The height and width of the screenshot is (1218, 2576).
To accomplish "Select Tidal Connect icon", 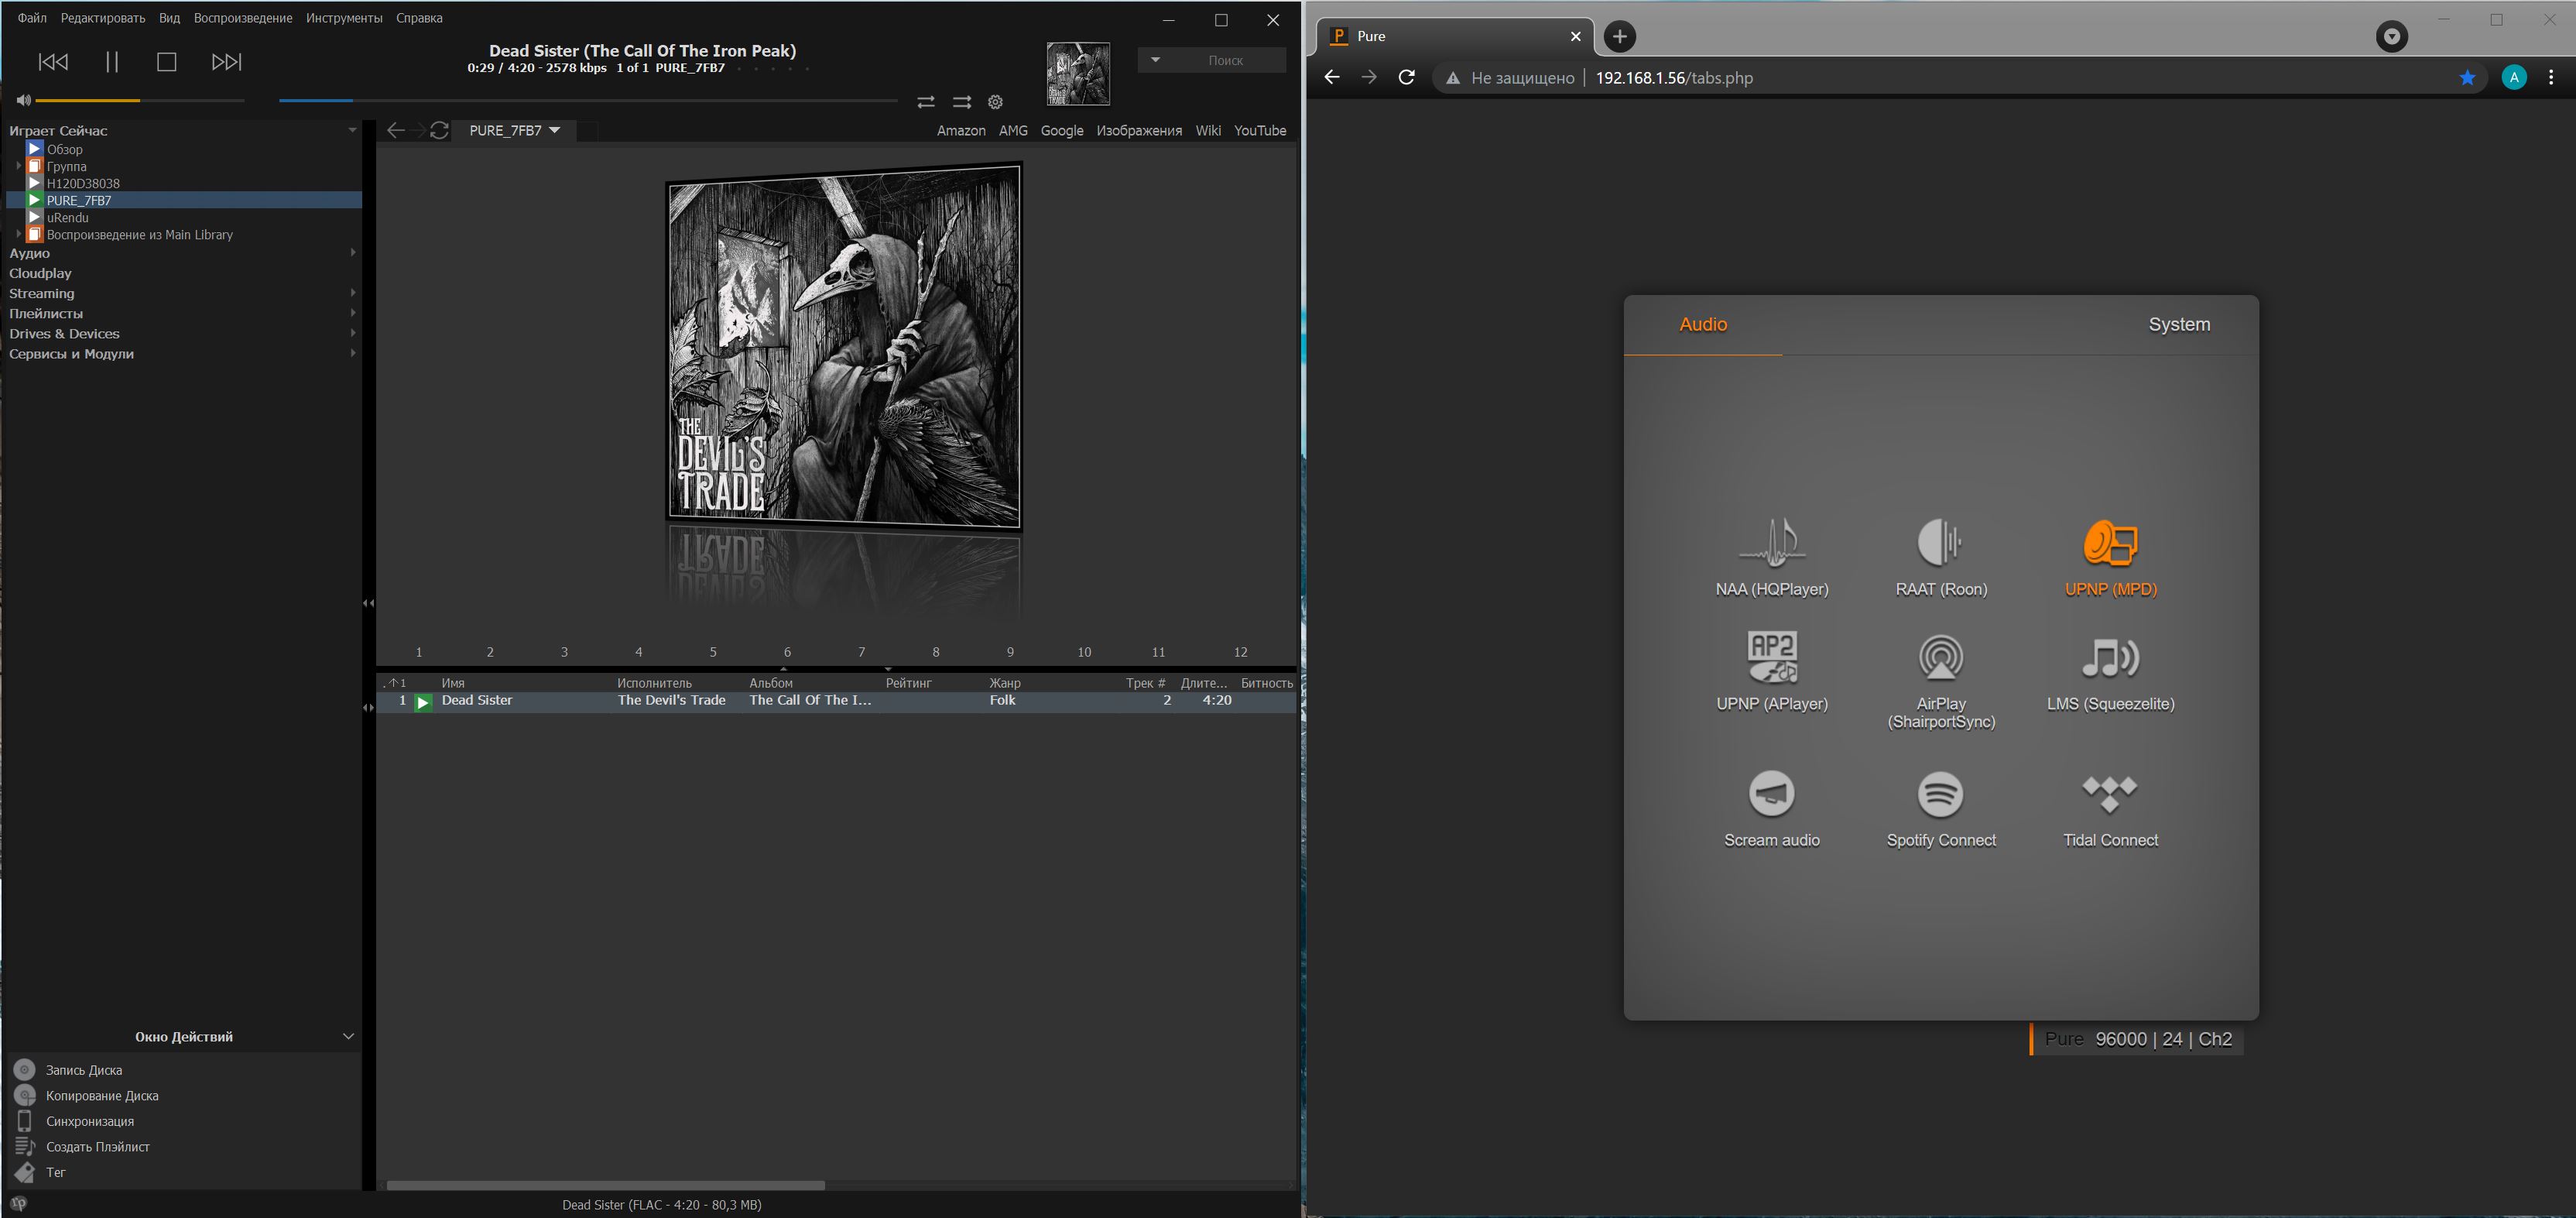I will (x=2110, y=794).
